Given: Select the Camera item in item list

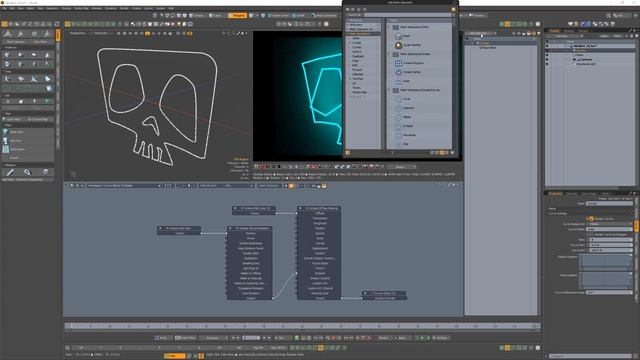Looking at the screenshot, I should tap(586, 60).
